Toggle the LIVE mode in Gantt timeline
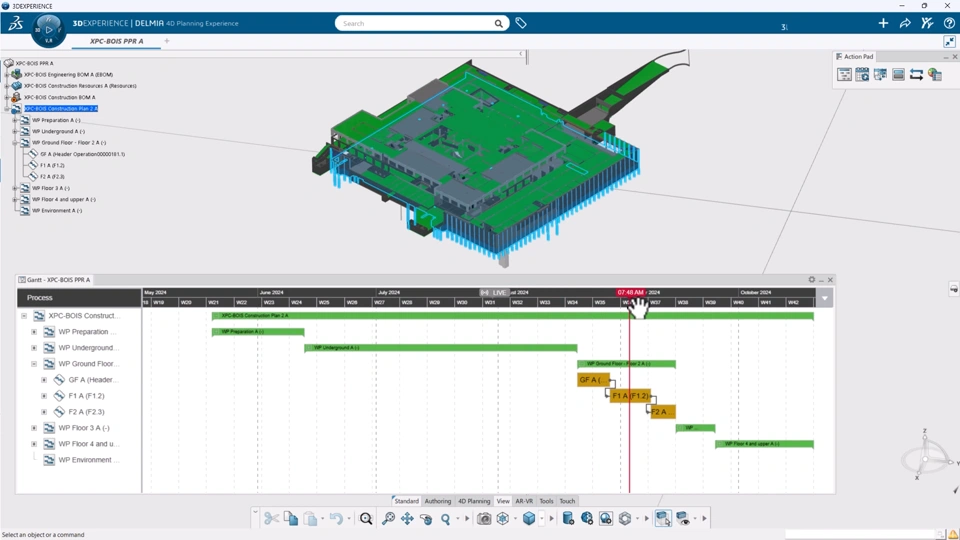 [x=494, y=293]
